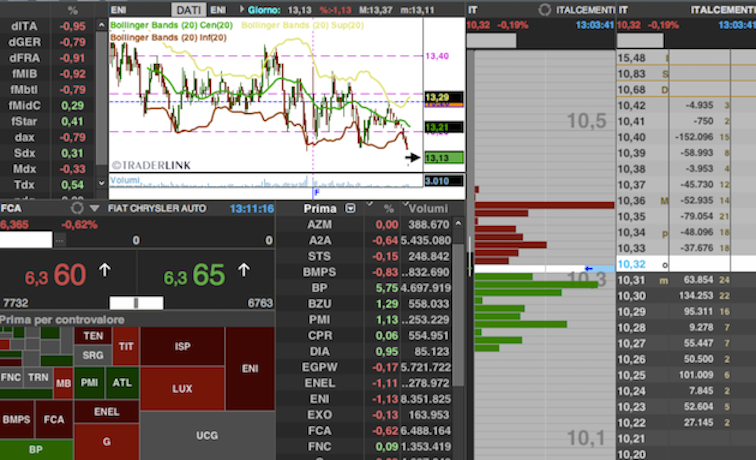The height and width of the screenshot is (460, 756).
Task: Select the AZM row
Action: click(364, 224)
